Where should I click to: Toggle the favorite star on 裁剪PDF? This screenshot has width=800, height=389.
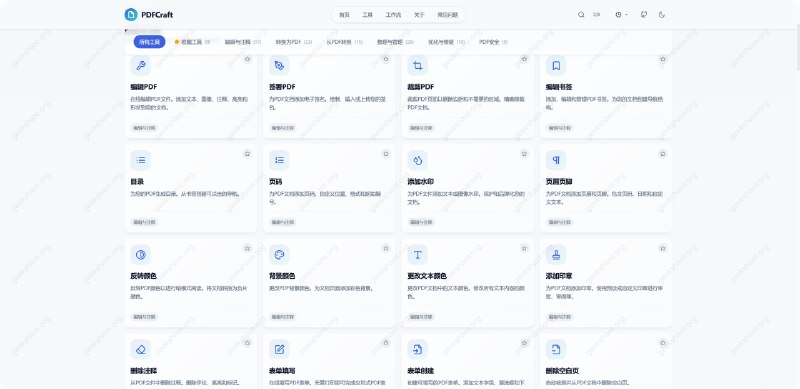click(524, 59)
